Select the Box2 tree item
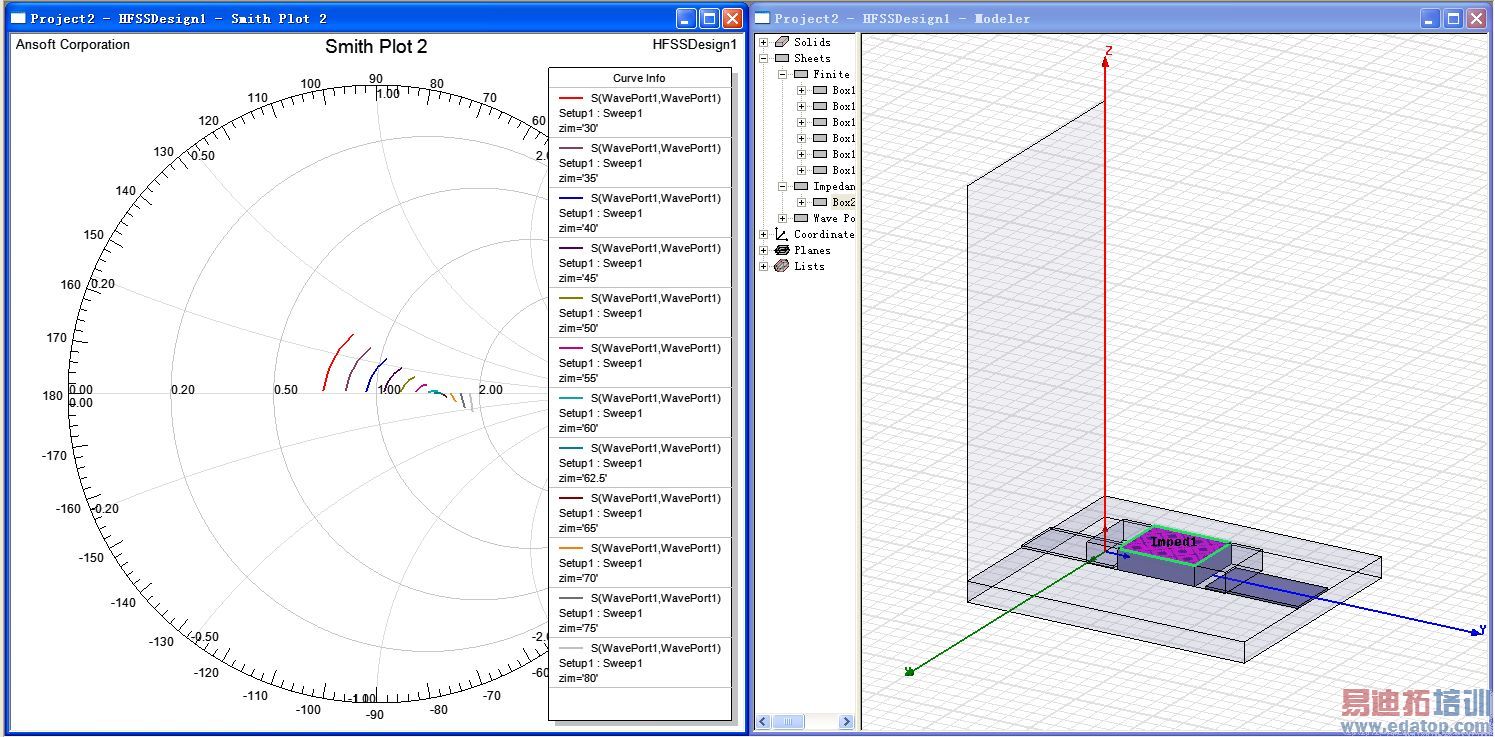The width and height of the screenshot is (1495, 737). (x=843, y=202)
